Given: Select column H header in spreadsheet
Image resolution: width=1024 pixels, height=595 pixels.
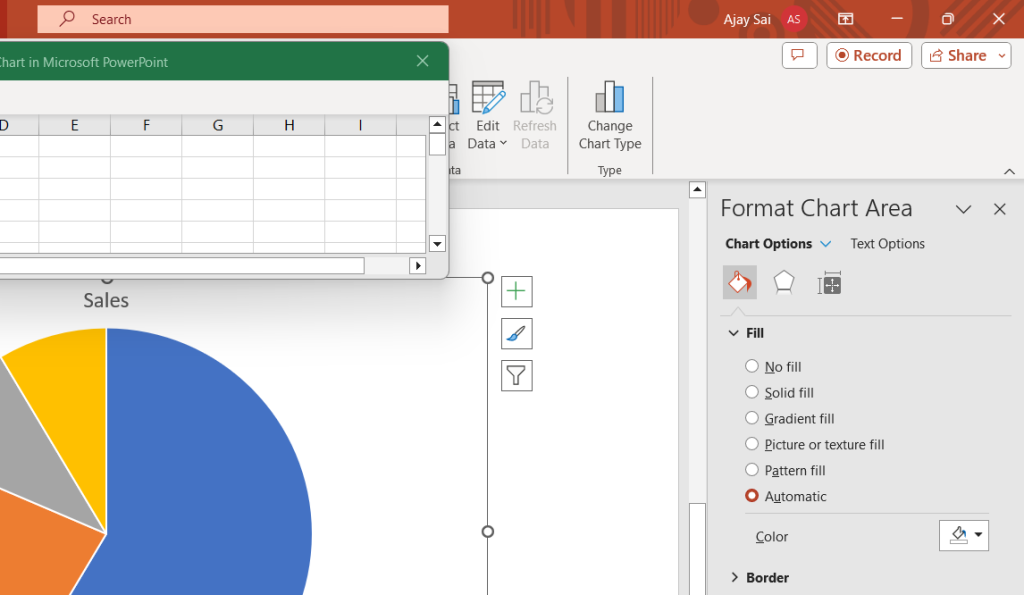Looking at the screenshot, I should (289, 125).
